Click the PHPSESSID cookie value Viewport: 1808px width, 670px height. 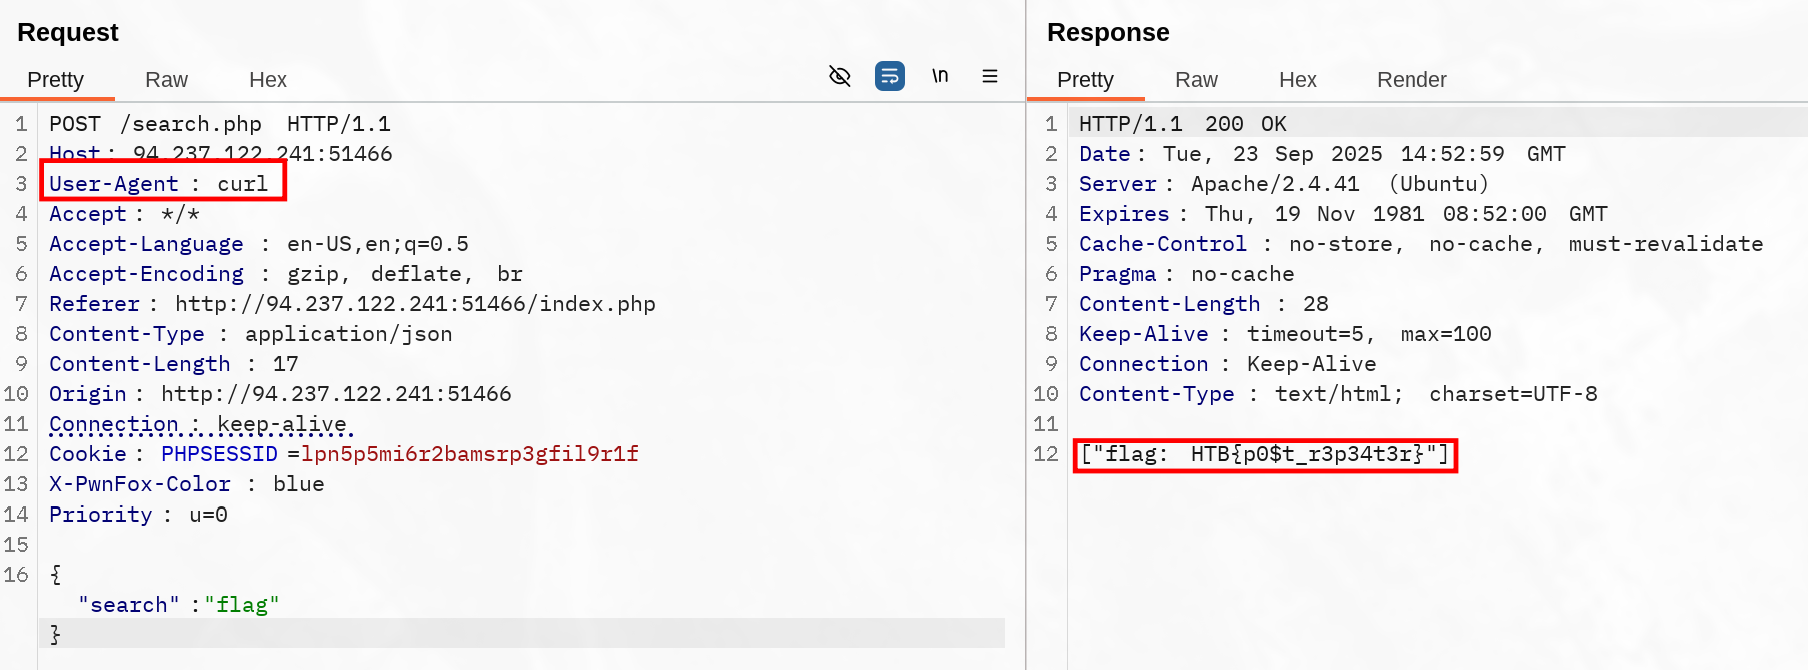(x=470, y=454)
